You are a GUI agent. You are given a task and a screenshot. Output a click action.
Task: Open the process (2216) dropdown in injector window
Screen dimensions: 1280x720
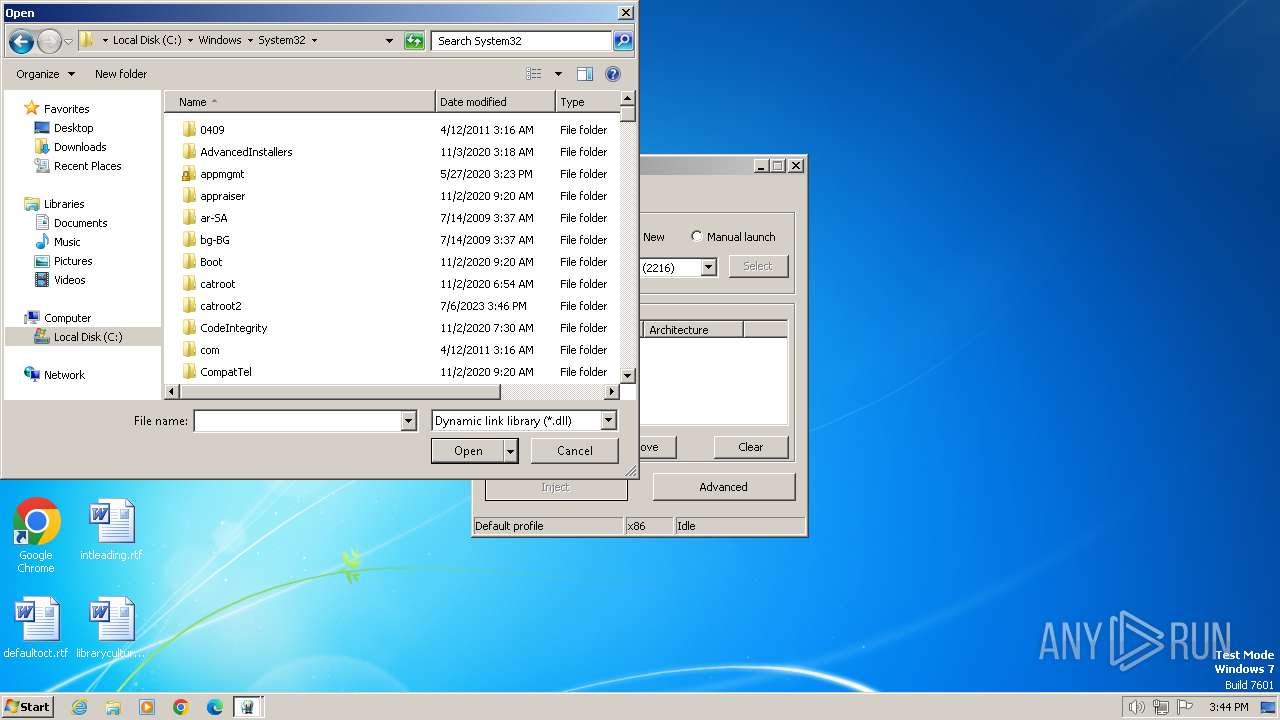[x=708, y=267]
